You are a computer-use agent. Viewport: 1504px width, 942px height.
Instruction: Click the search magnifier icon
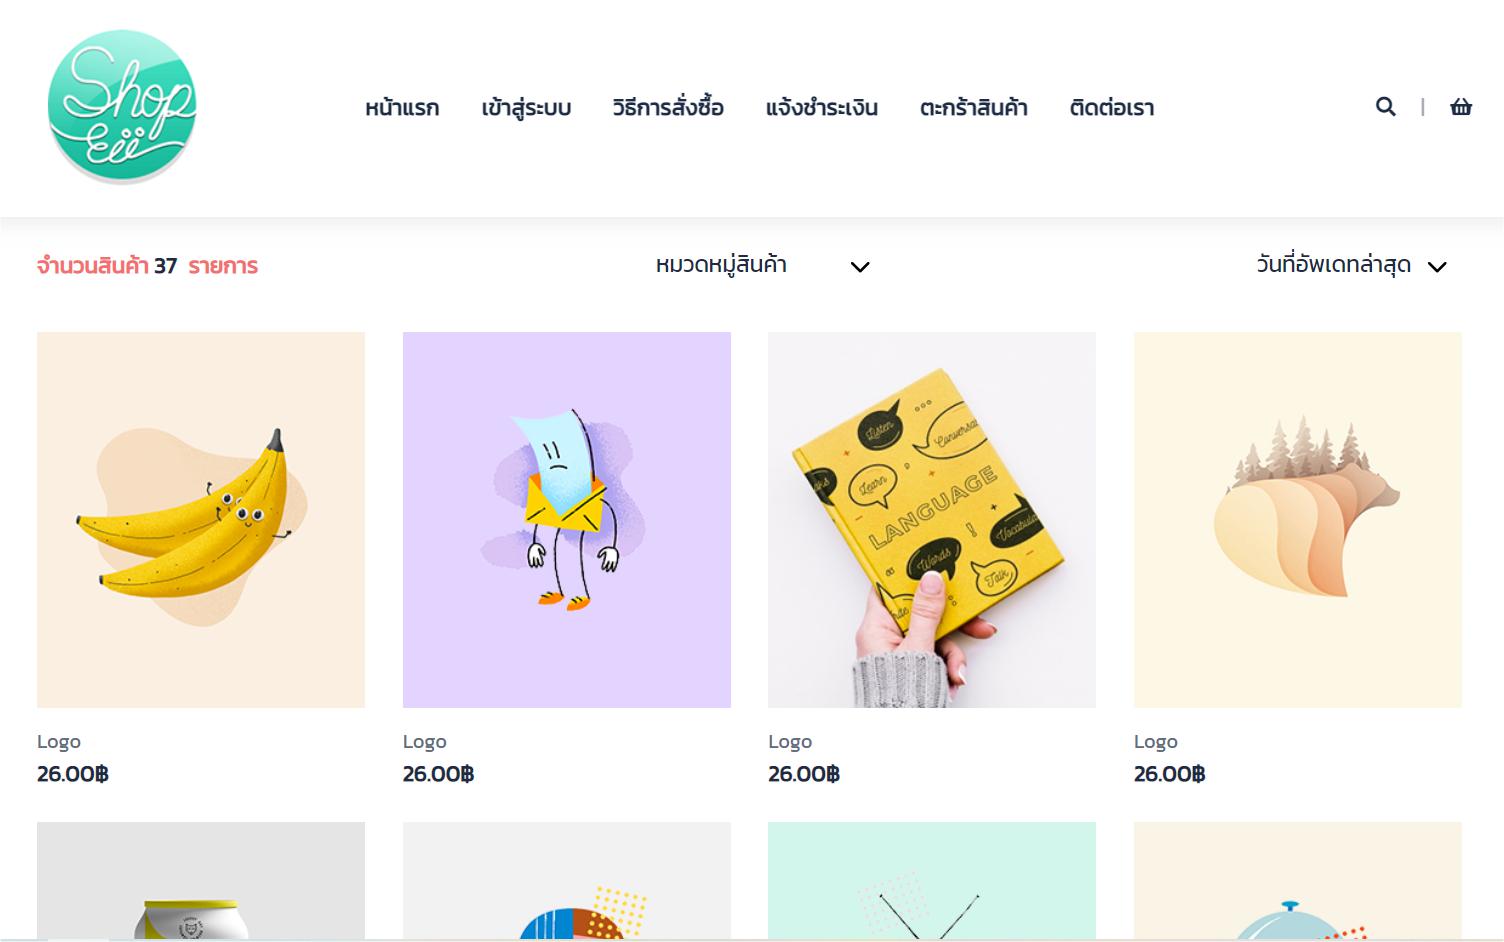(x=1385, y=106)
